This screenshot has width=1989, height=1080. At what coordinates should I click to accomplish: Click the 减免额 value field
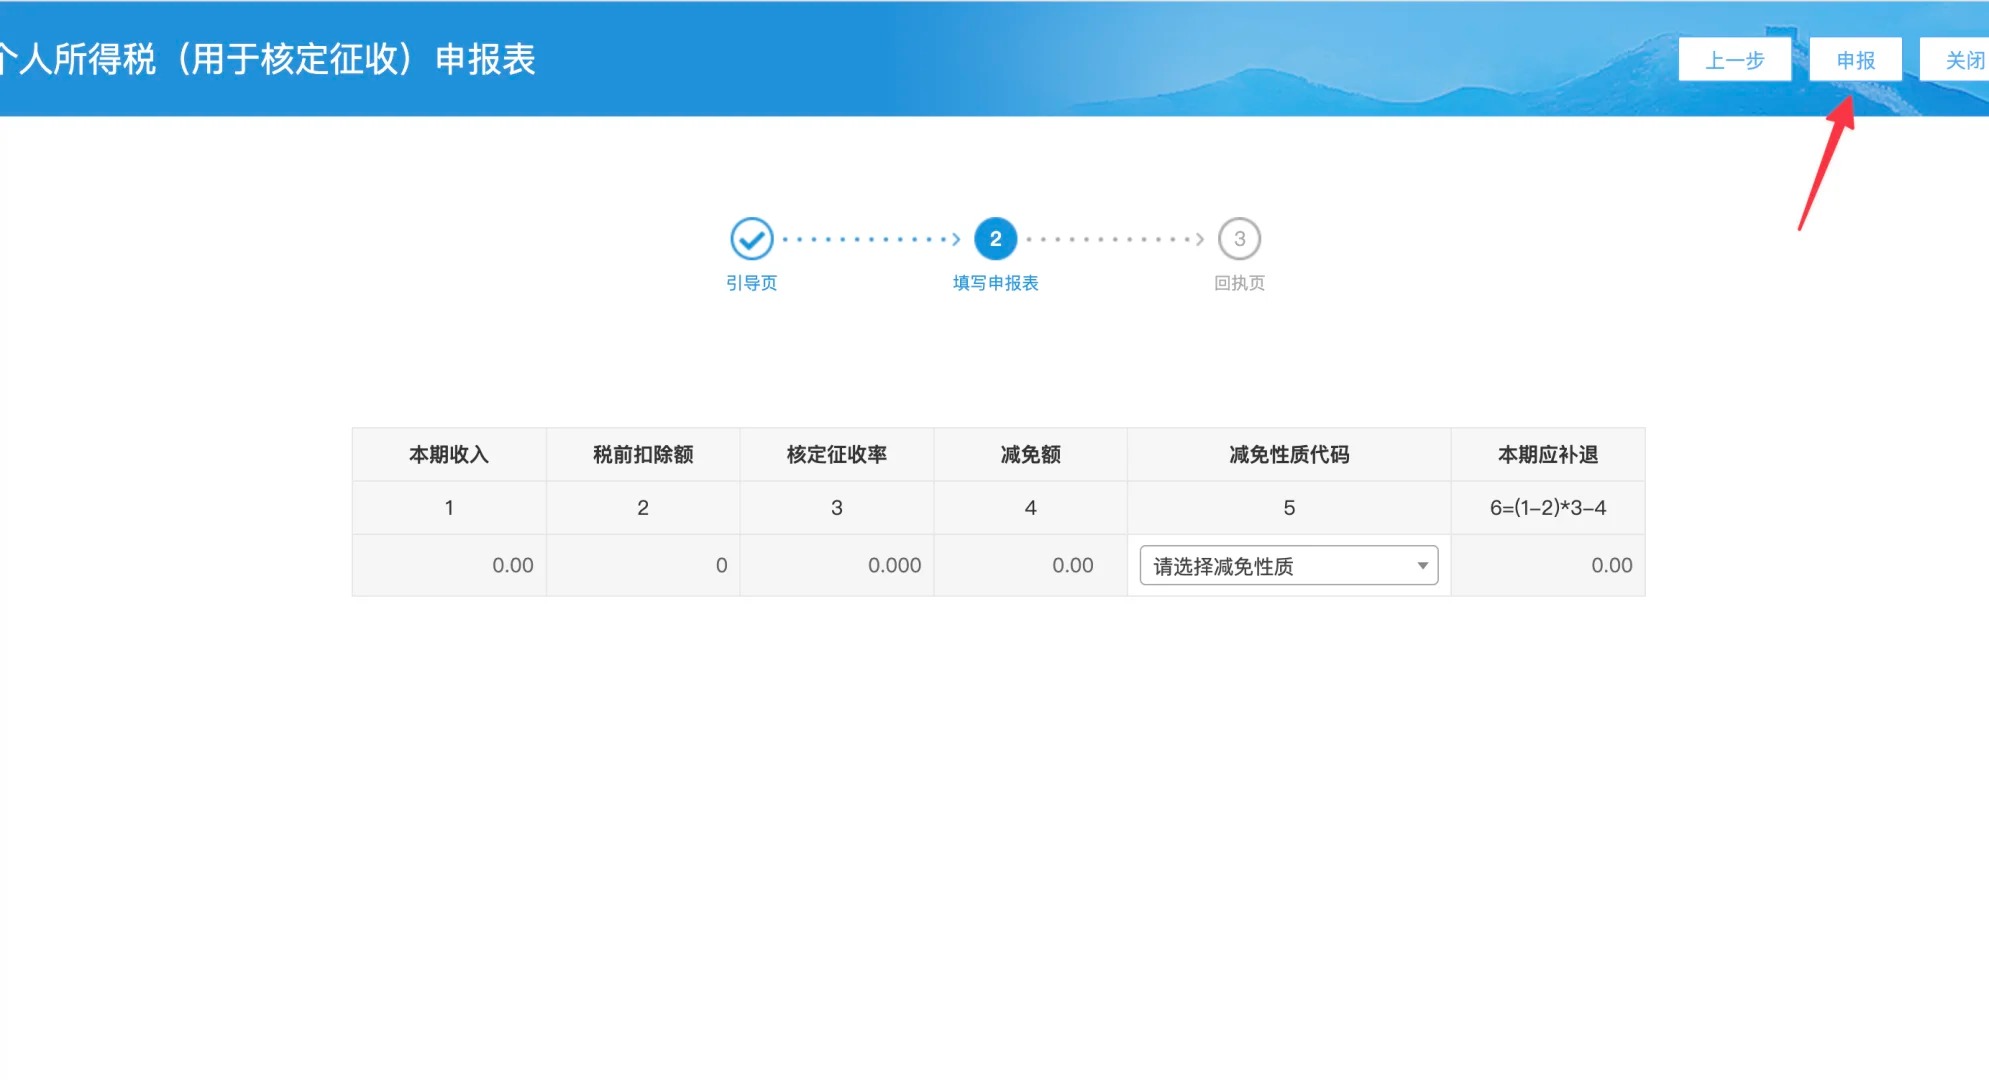tap(1031, 566)
